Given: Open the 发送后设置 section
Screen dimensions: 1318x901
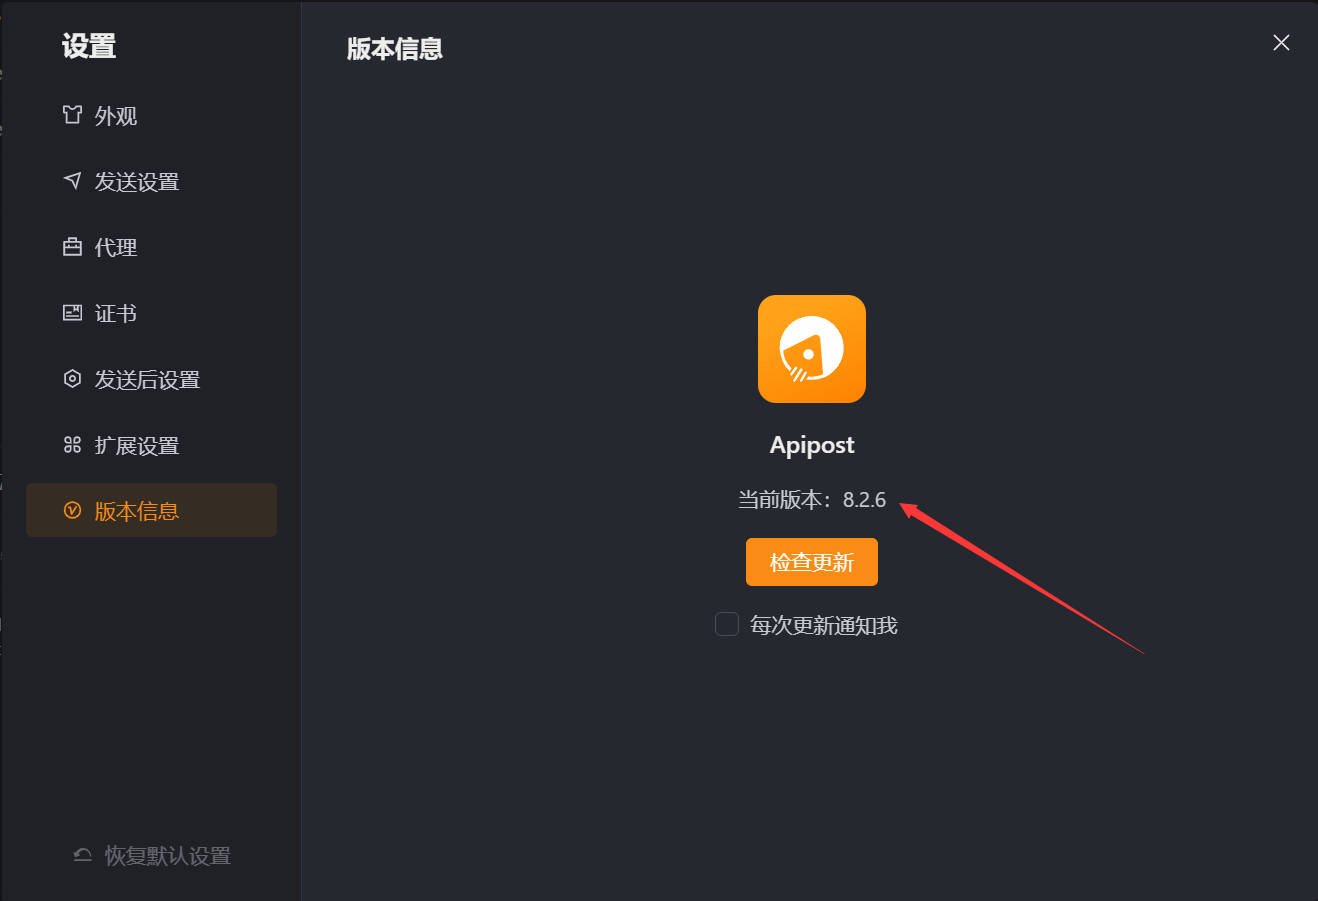Looking at the screenshot, I should (x=147, y=380).
